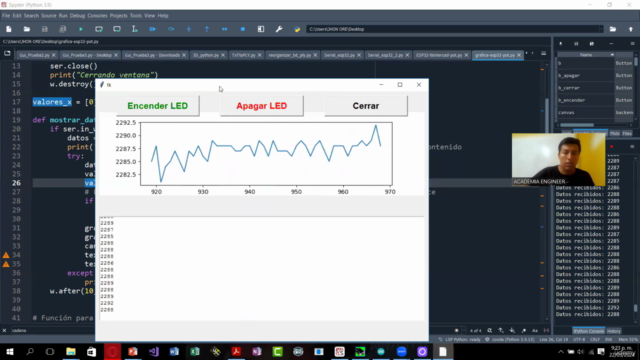
Task: Open Excel from the Windows taskbar
Action: pyautogui.click(x=195, y=351)
